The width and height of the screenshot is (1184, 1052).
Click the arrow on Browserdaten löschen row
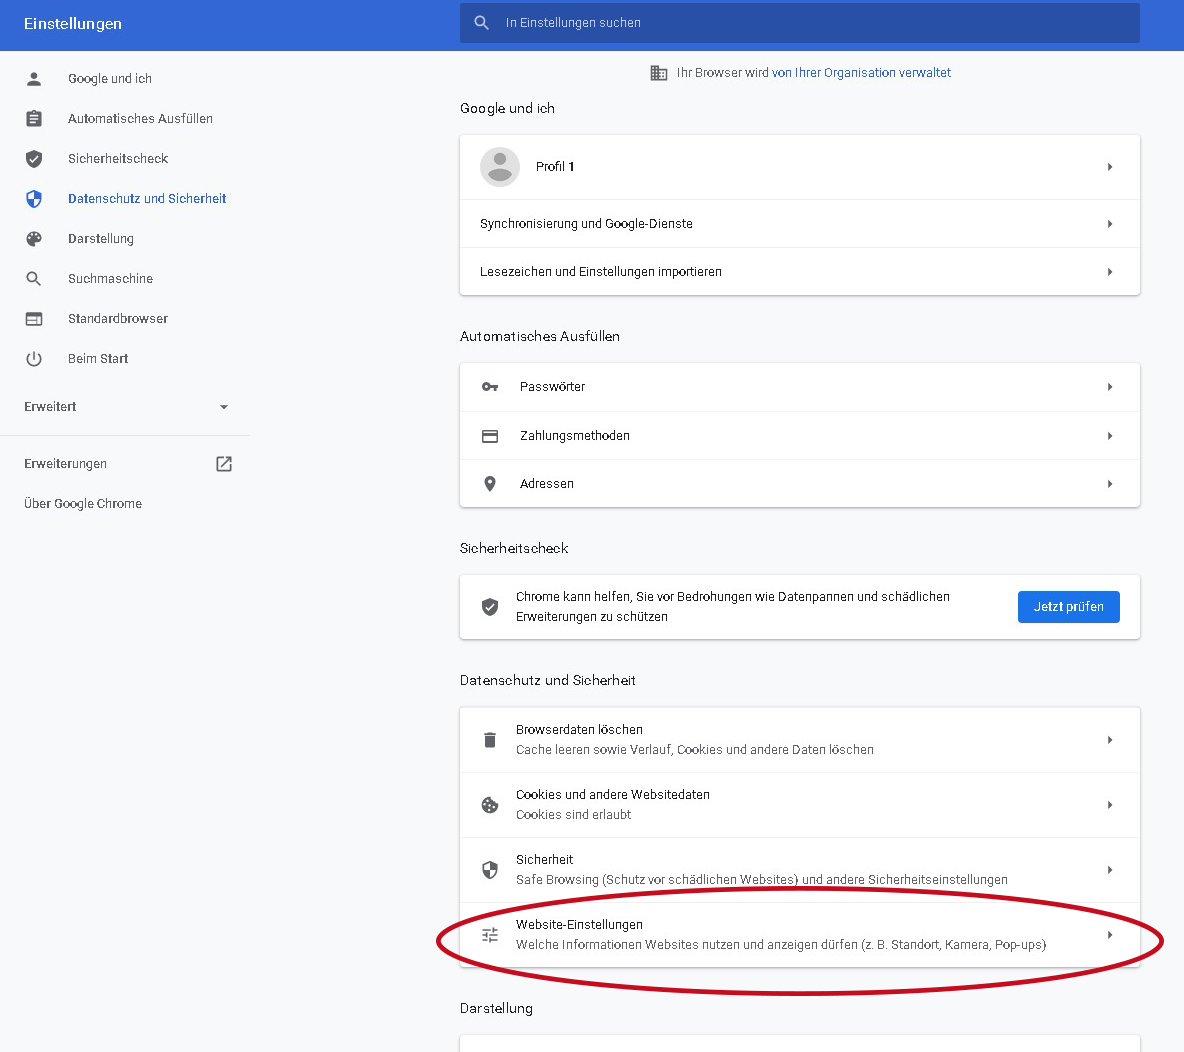1110,740
